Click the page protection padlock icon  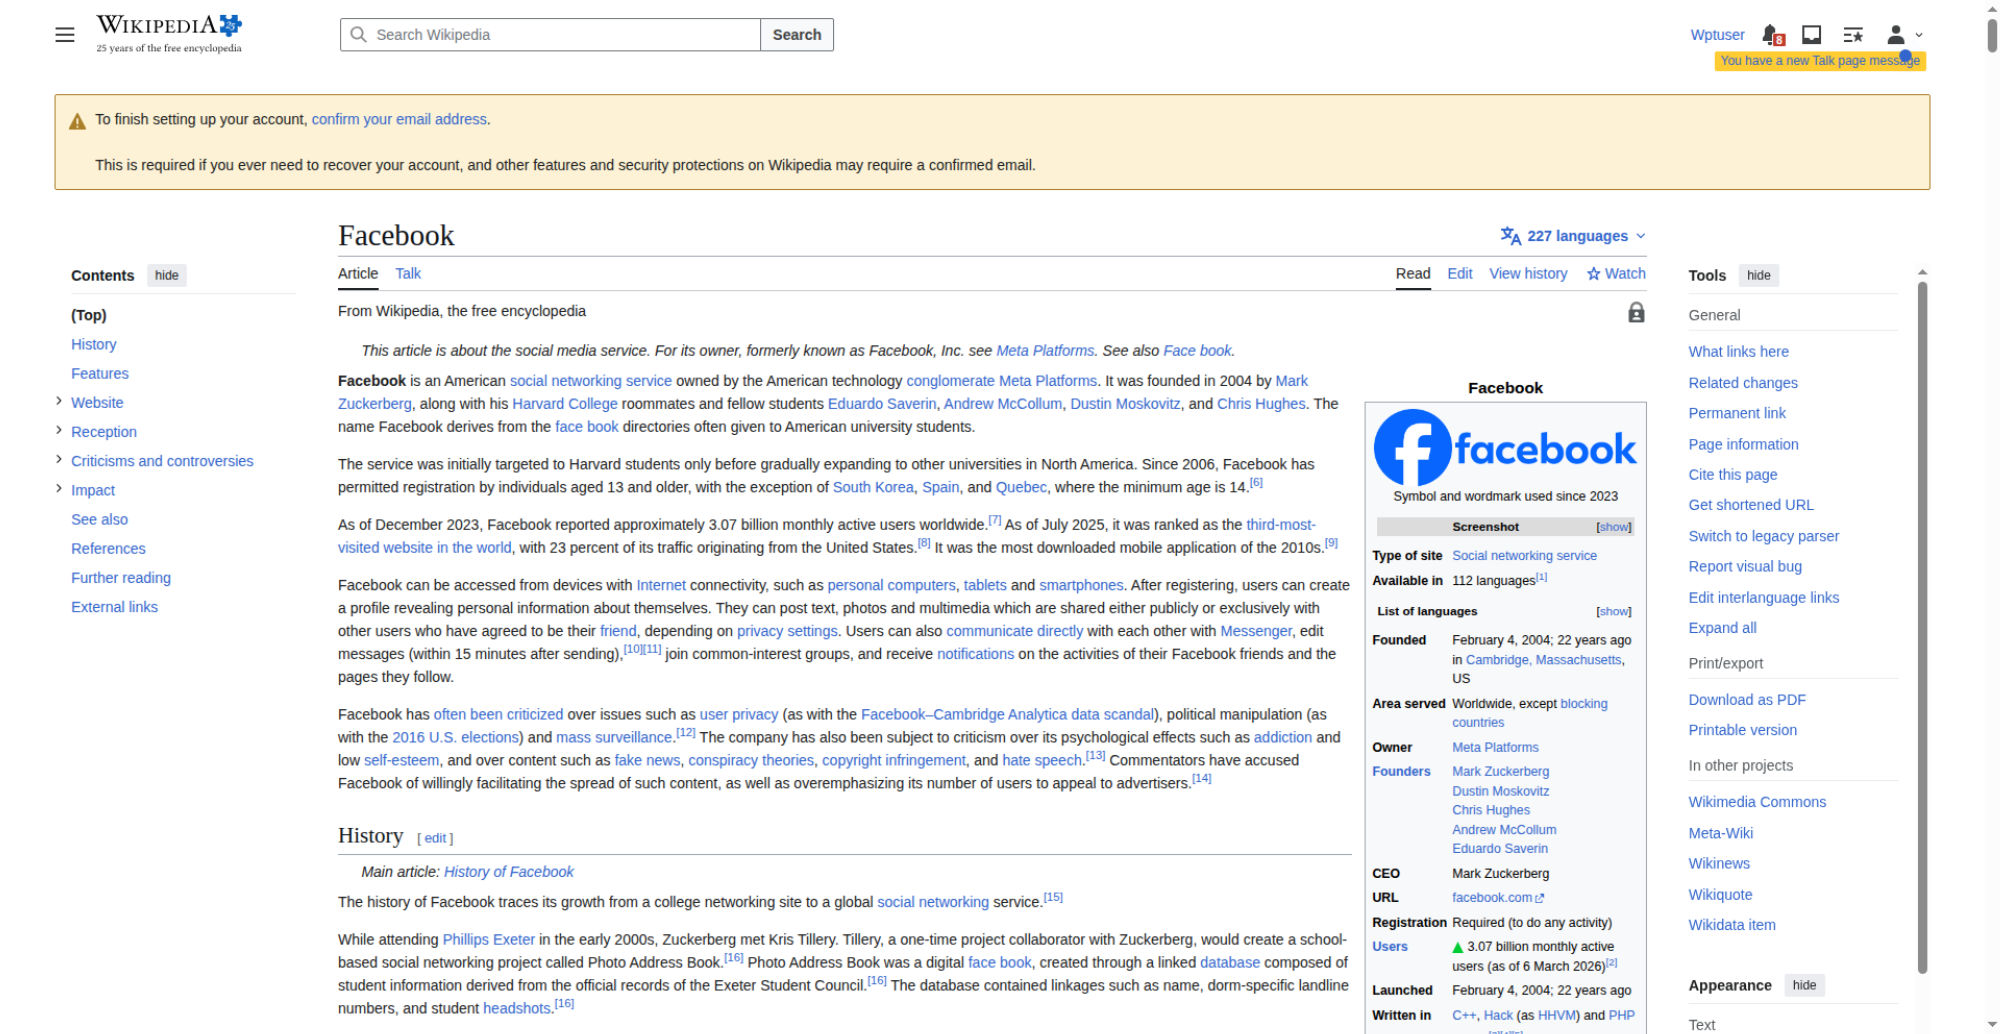point(1636,313)
